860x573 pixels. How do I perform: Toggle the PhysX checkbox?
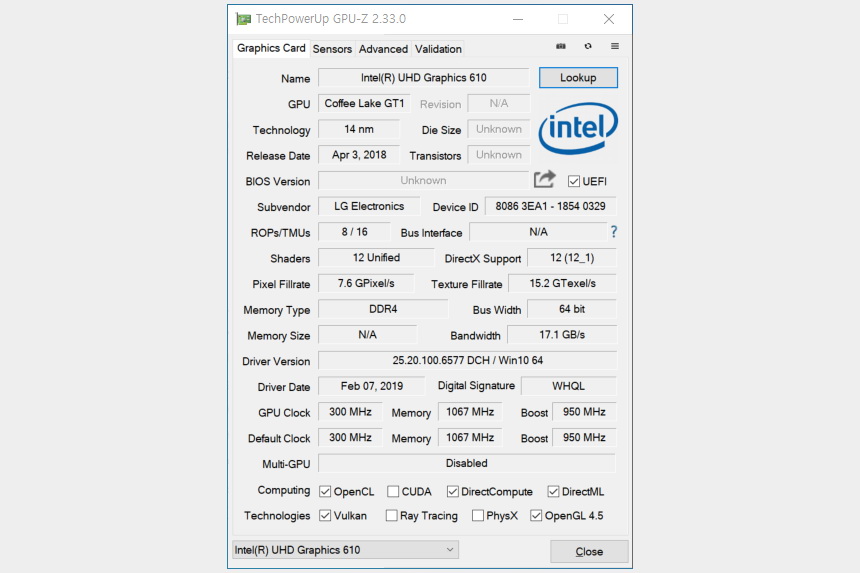(478, 516)
